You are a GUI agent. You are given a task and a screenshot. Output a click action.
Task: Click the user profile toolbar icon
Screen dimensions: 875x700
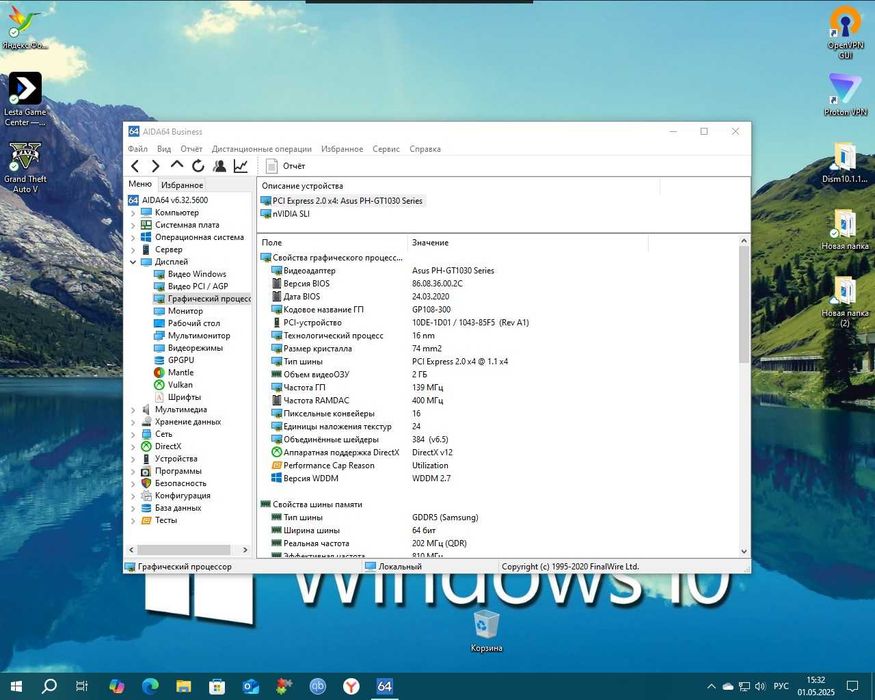click(219, 166)
